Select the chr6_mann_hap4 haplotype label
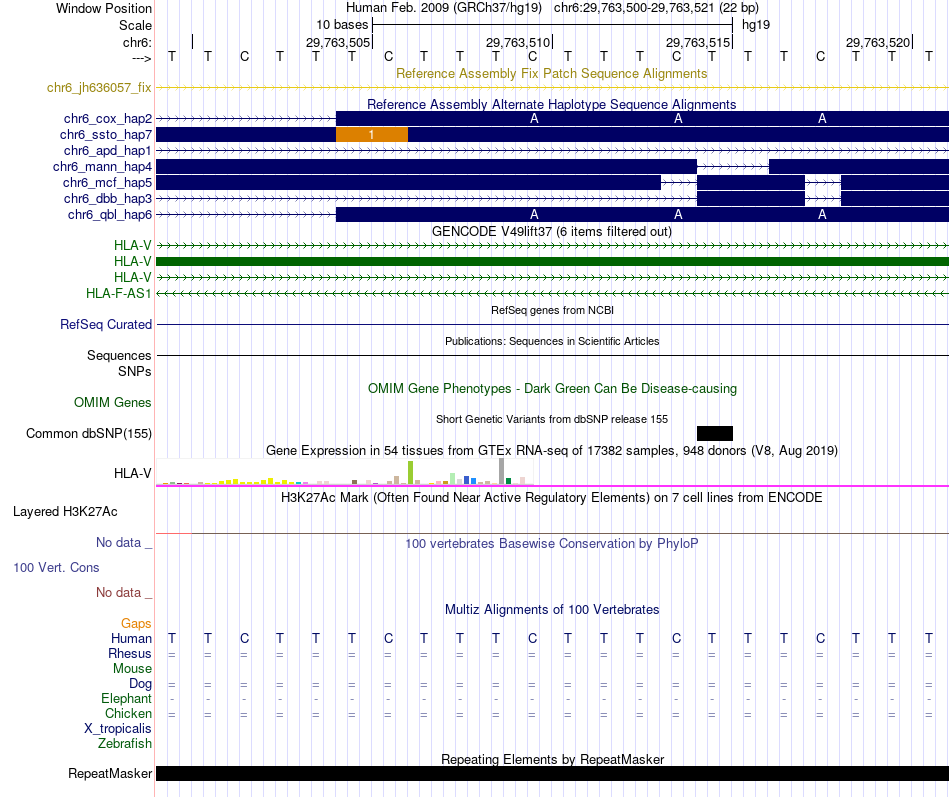 [102, 166]
